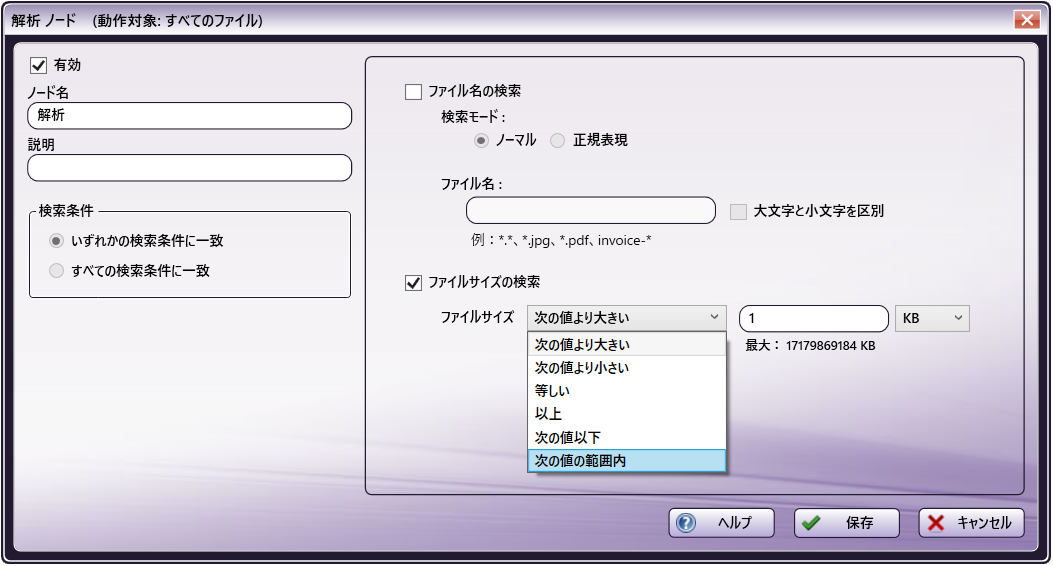Choose すべての検索条件に一致 radio option

pos(56,271)
